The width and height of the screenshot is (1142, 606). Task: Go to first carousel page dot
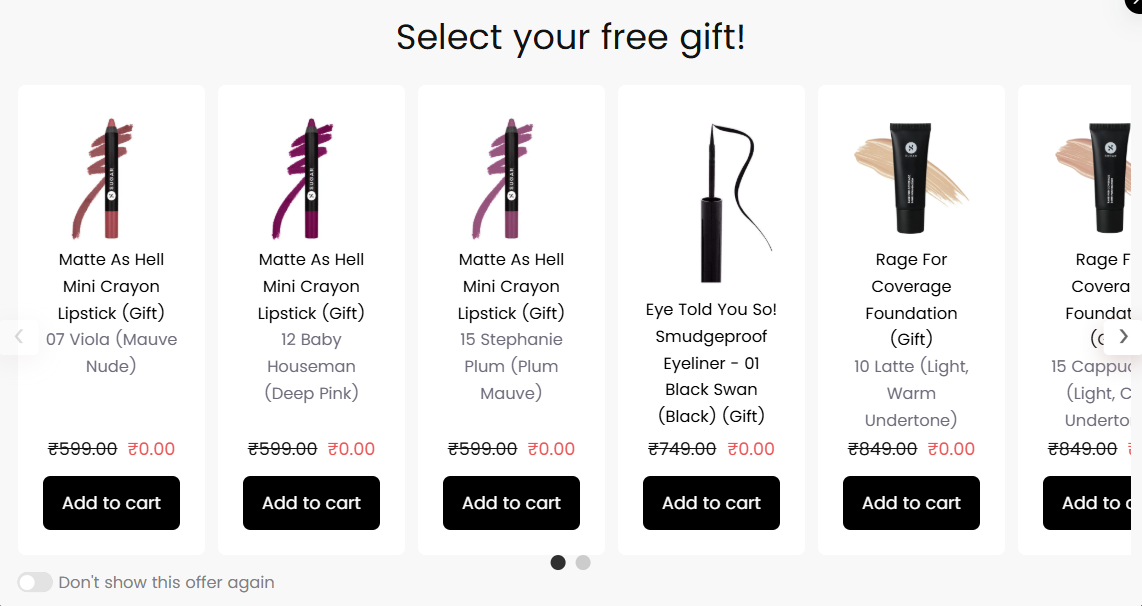pos(558,562)
